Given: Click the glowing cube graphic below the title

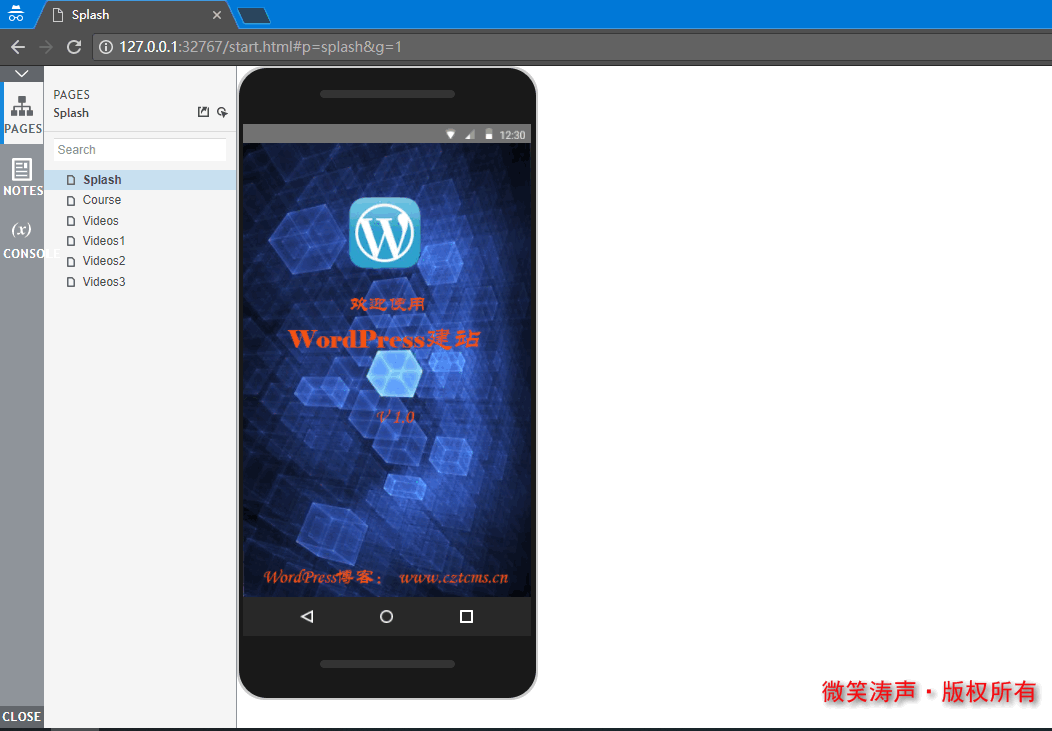Looking at the screenshot, I should coord(394,373).
